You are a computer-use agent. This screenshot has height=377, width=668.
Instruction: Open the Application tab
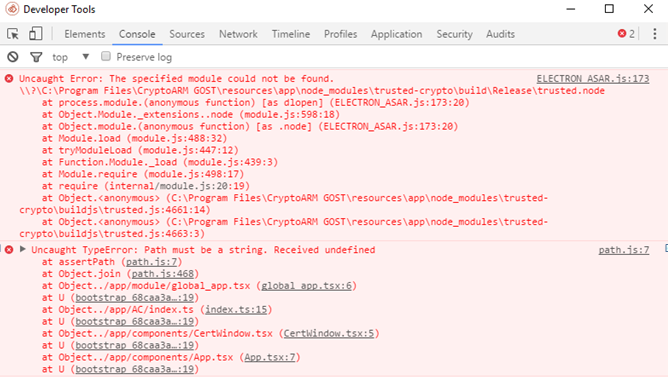[x=396, y=34]
